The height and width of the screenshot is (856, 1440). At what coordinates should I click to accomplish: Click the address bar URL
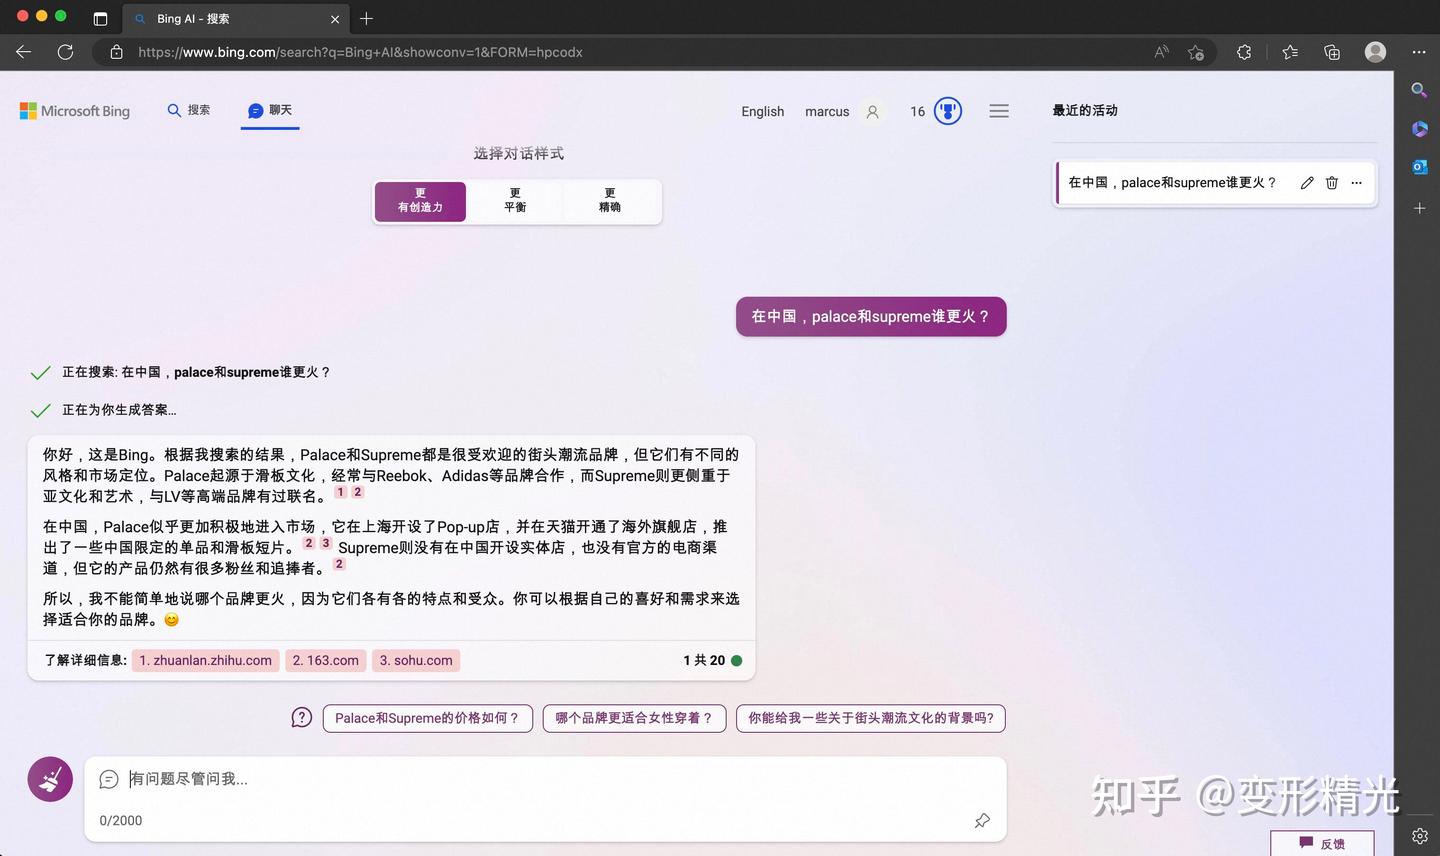click(360, 52)
